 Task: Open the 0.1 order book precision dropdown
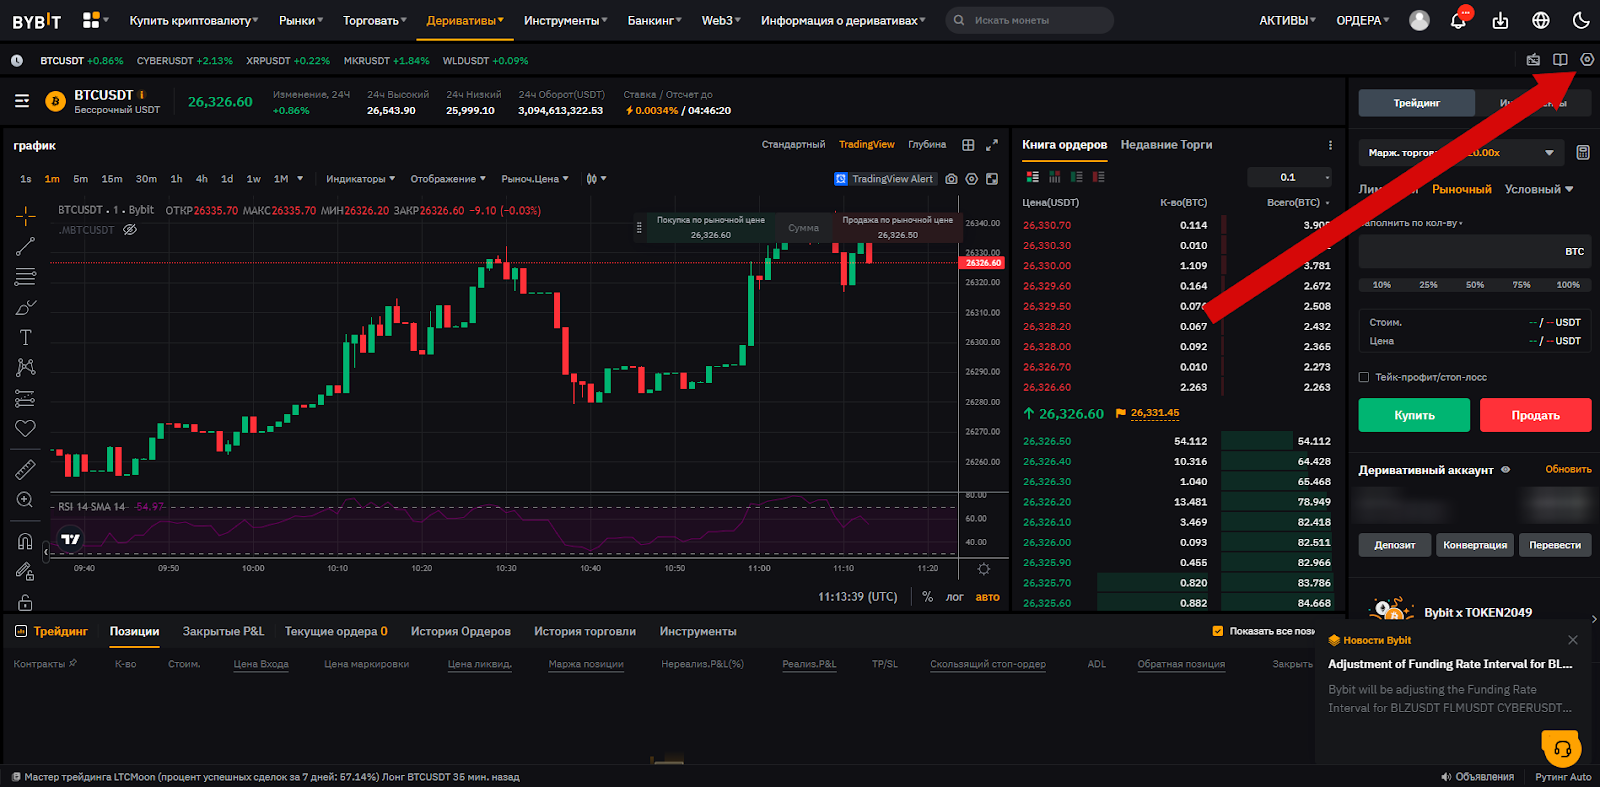point(1290,177)
